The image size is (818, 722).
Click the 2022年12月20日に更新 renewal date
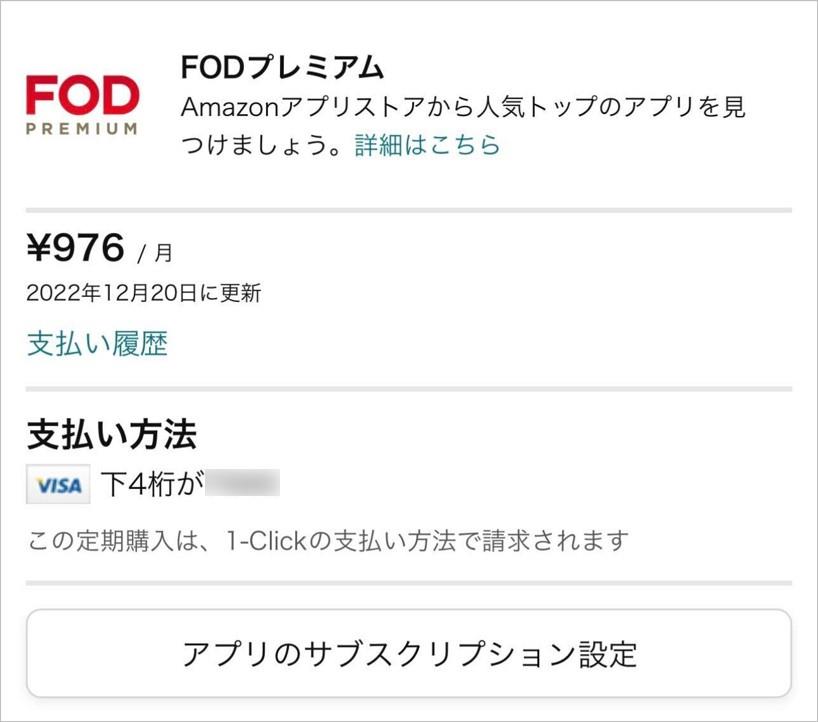(143, 293)
